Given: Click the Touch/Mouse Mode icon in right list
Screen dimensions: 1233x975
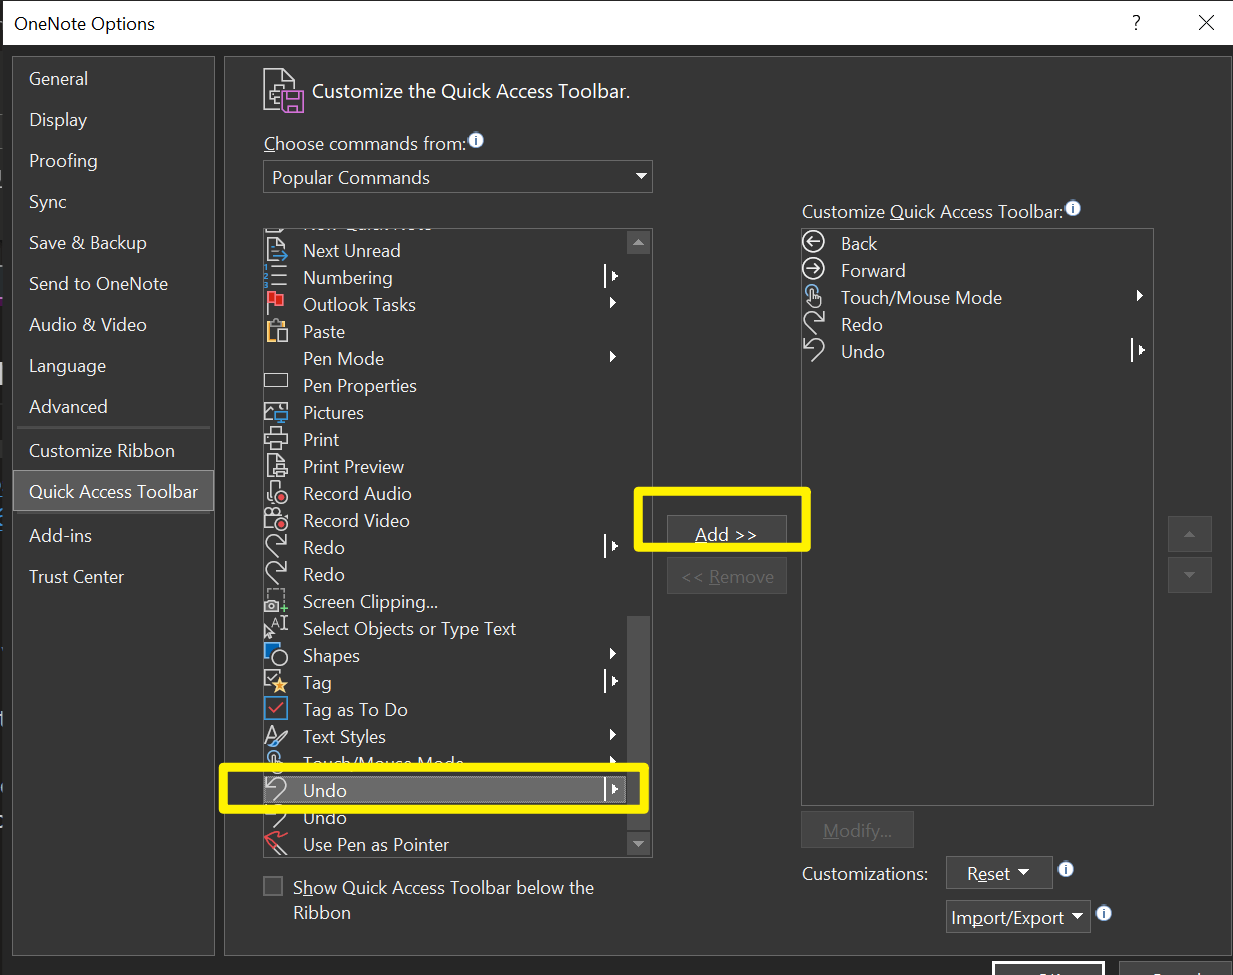Looking at the screenshot, I should pos(814,296).
